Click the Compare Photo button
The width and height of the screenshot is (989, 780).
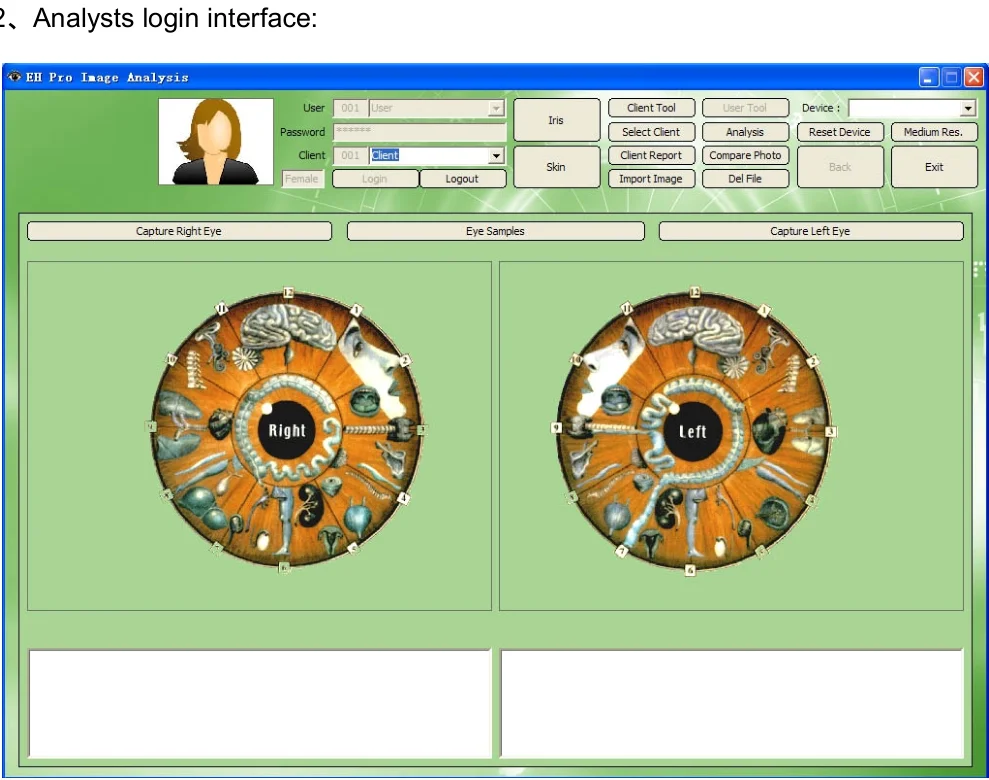tap(745, 156)
